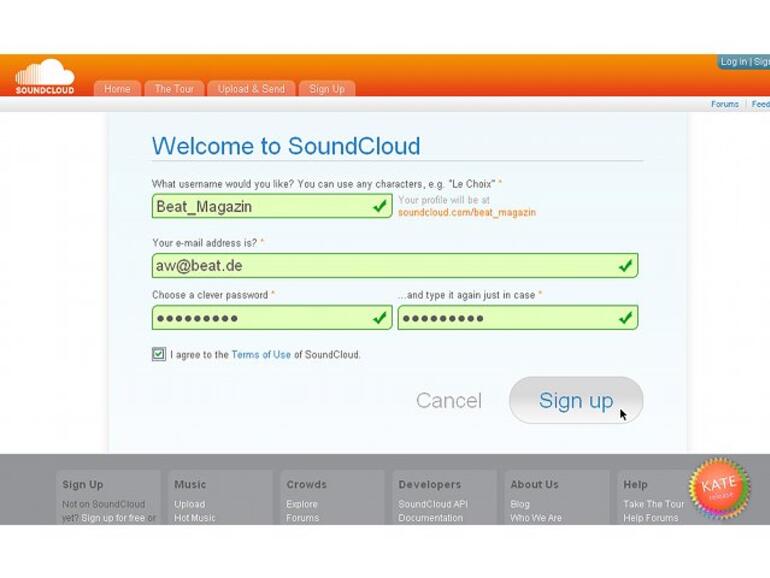Click Take The Tour in footer
The width and height of the screenshot is (770, 578).
click(654, 504)
